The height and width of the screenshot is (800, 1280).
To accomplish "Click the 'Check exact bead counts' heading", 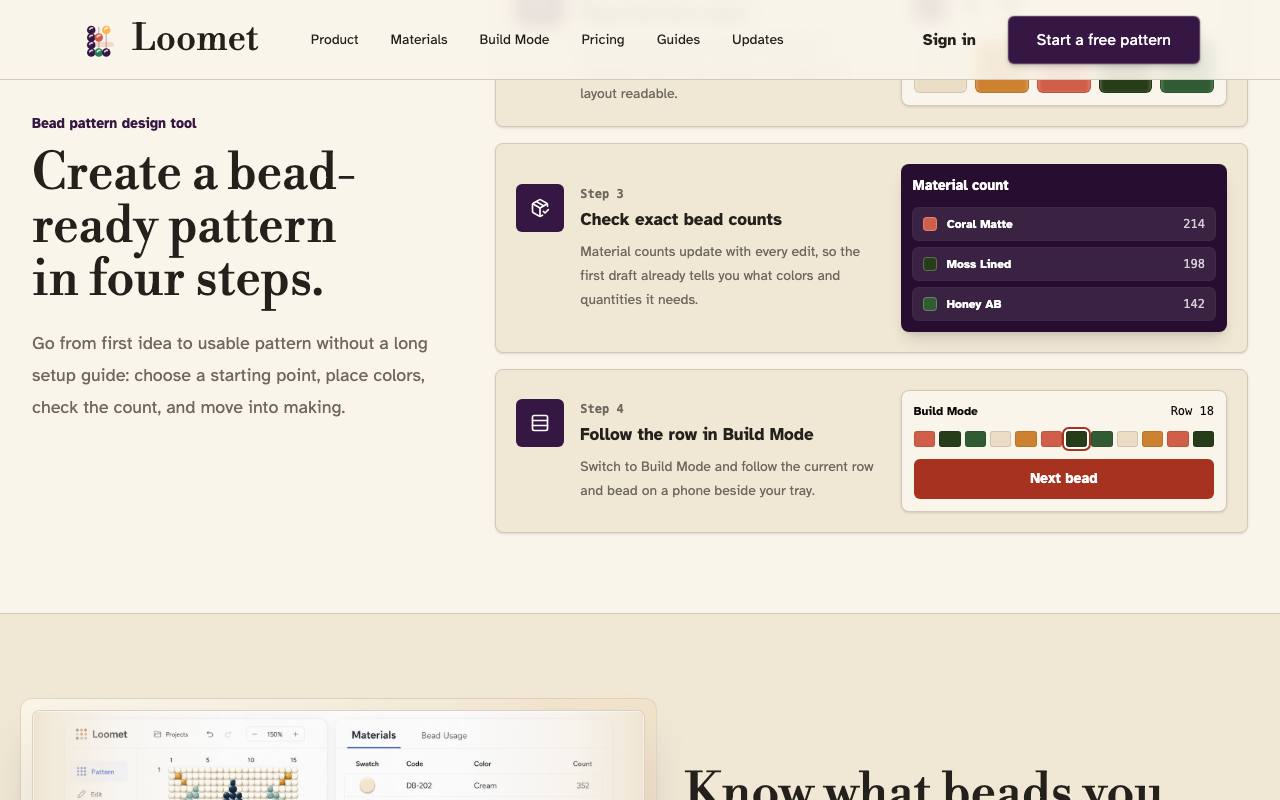I will [681, 219].
